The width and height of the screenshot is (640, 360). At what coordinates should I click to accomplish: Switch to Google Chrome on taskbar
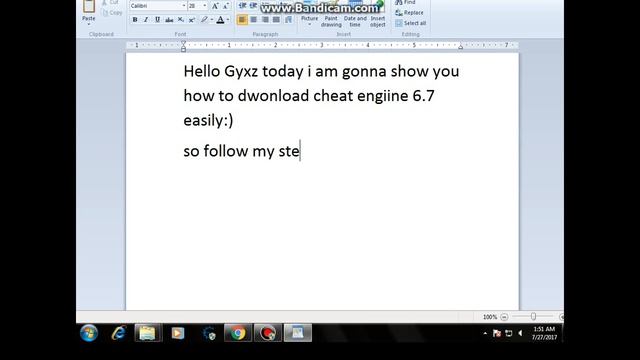tap(238, 333)
